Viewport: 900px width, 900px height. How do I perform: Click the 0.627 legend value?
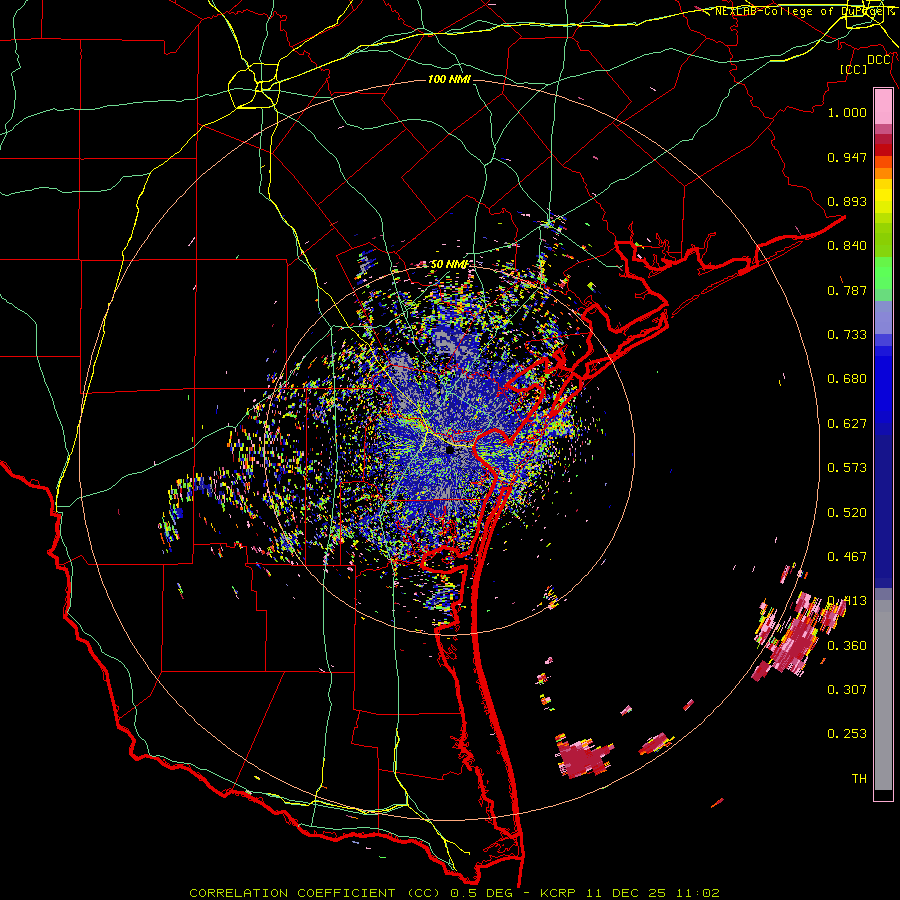(x=847, y=424)
